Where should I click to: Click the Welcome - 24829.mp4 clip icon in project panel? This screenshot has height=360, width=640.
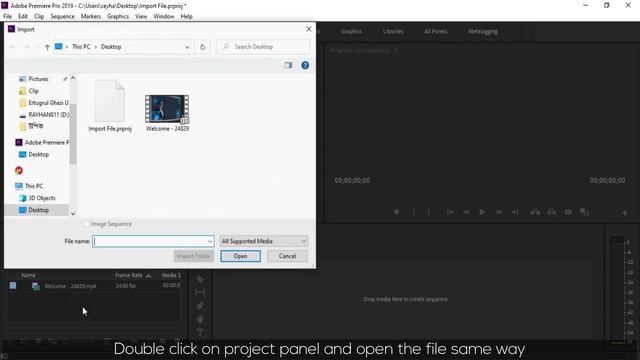point(36,287)
